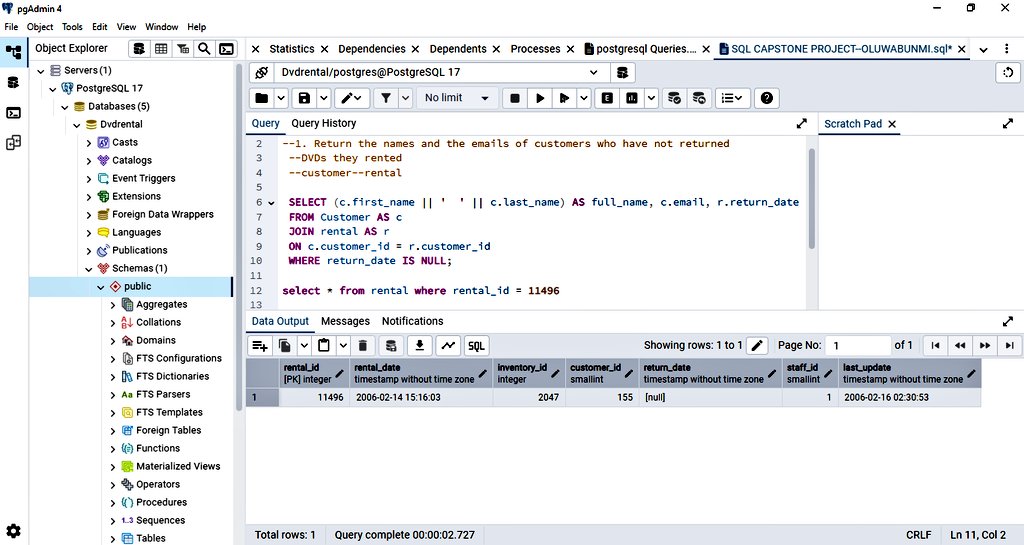1024x545 pixels.
Task: Collapse the PostgreSQL 17 node
Action: pos(53,89)
